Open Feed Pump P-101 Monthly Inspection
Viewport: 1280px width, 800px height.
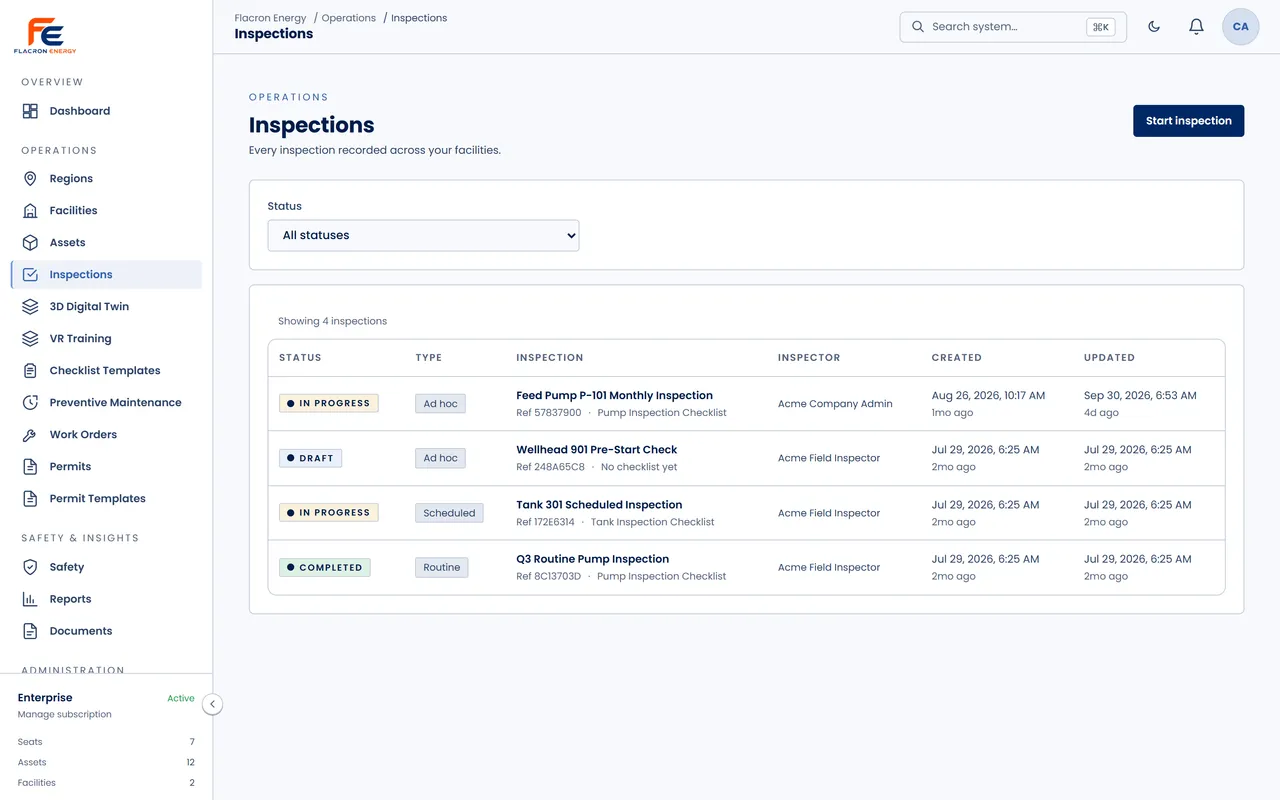click(614, 396)
